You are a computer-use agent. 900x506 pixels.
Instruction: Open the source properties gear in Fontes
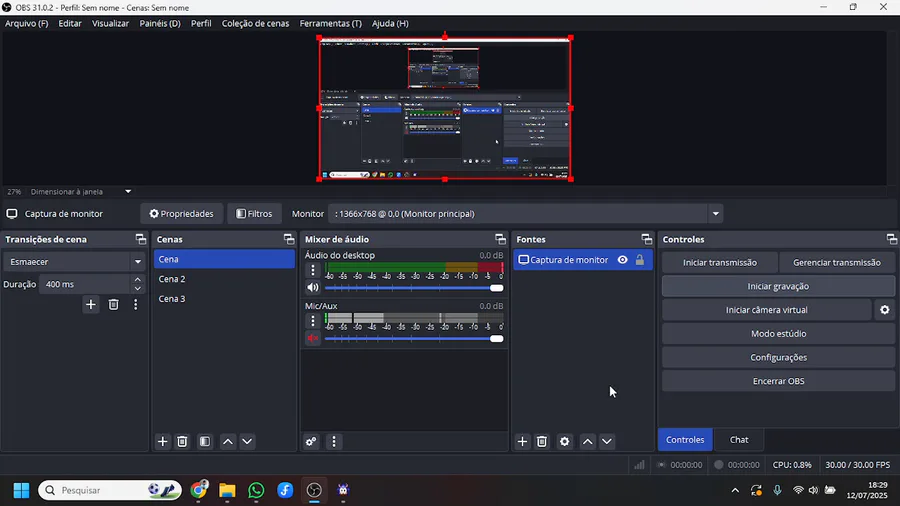click(565, 441)
